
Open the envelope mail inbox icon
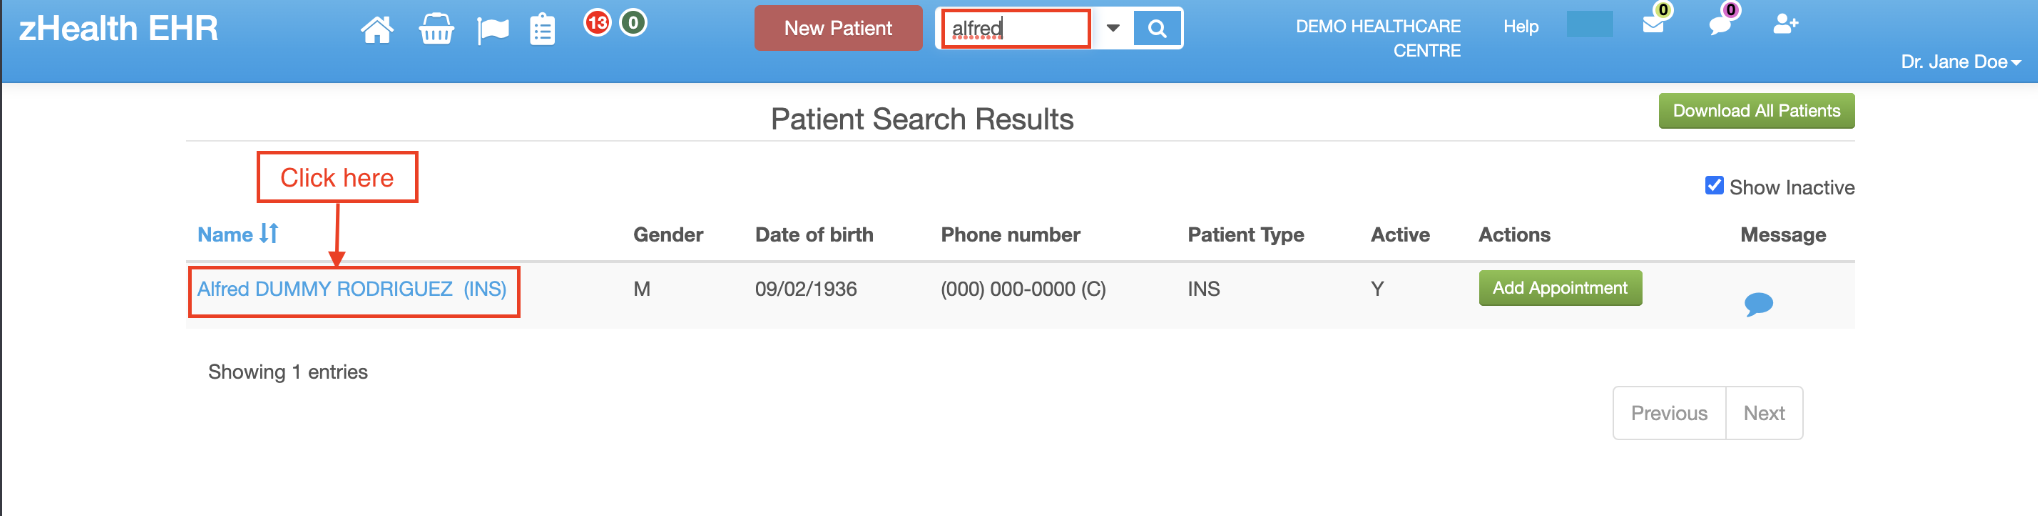[x=1653, y=24]
